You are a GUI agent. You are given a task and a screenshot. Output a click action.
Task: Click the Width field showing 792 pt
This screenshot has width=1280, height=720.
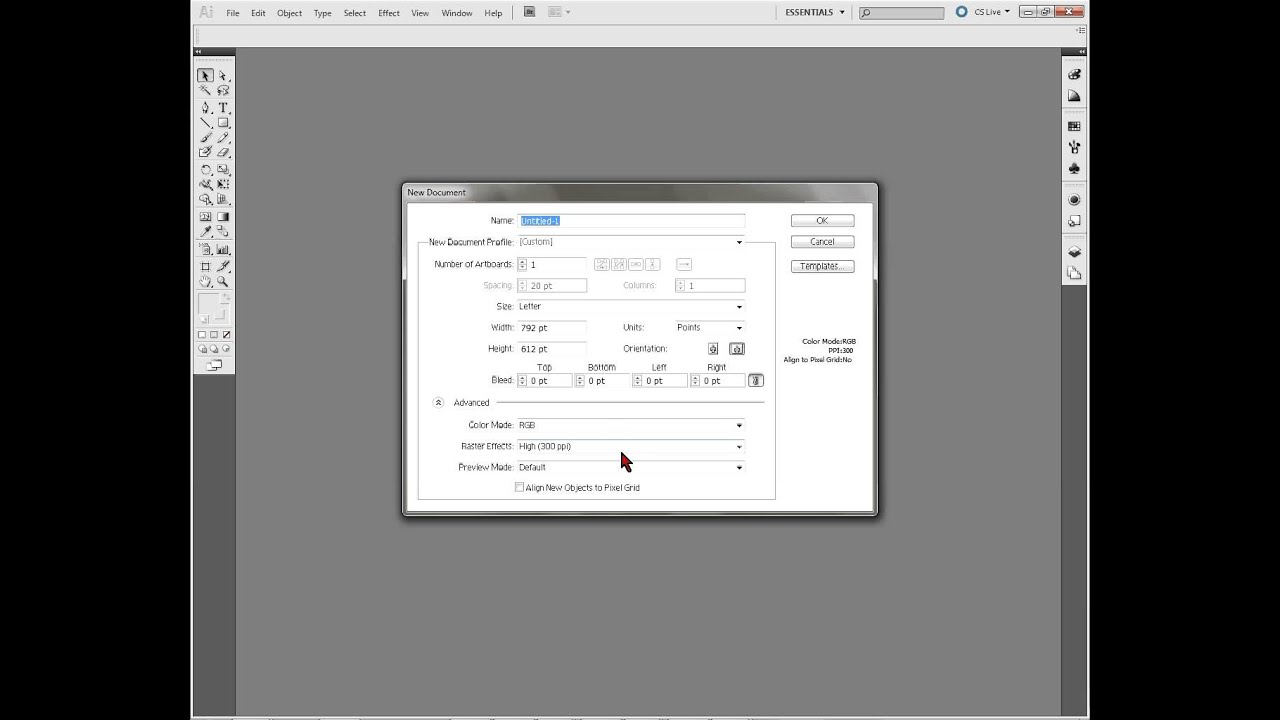click(x=552, y=327)
